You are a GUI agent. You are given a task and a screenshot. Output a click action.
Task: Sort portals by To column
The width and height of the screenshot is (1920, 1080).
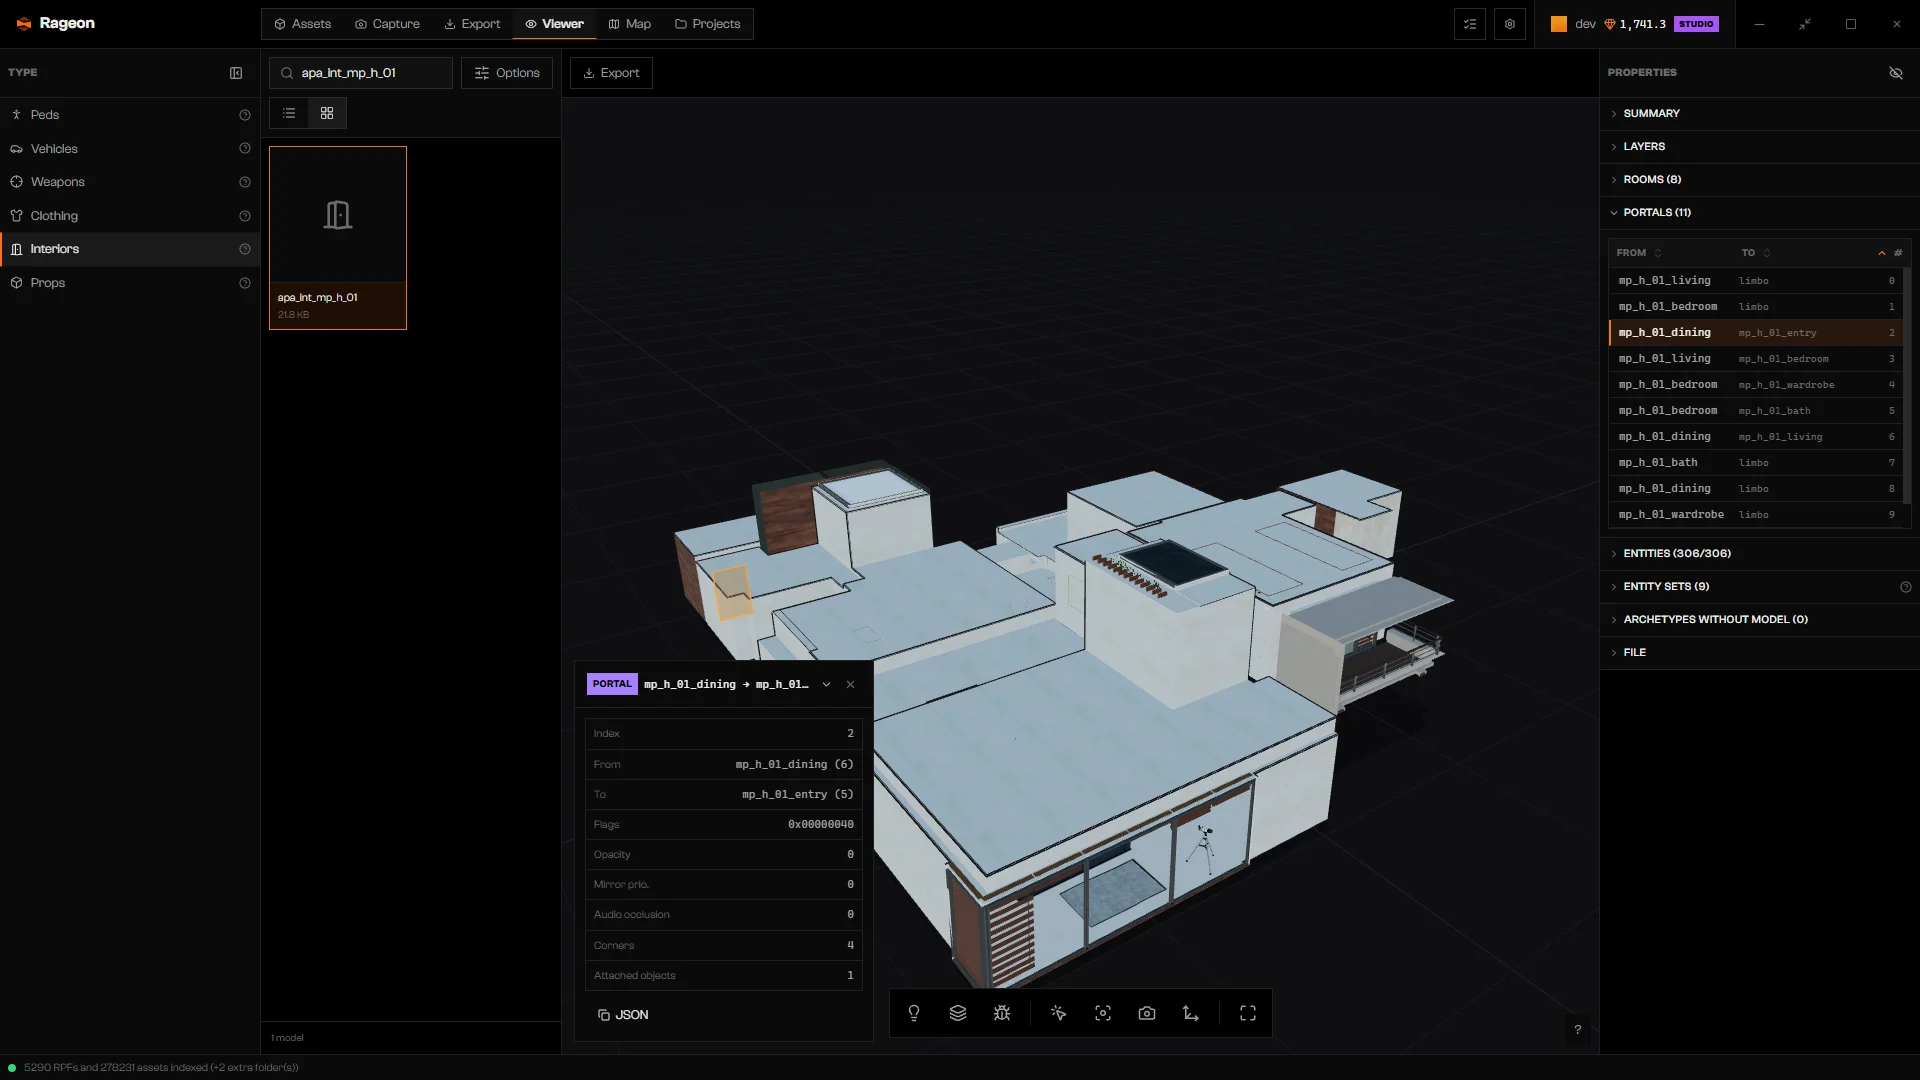(x=1756, y=253)
